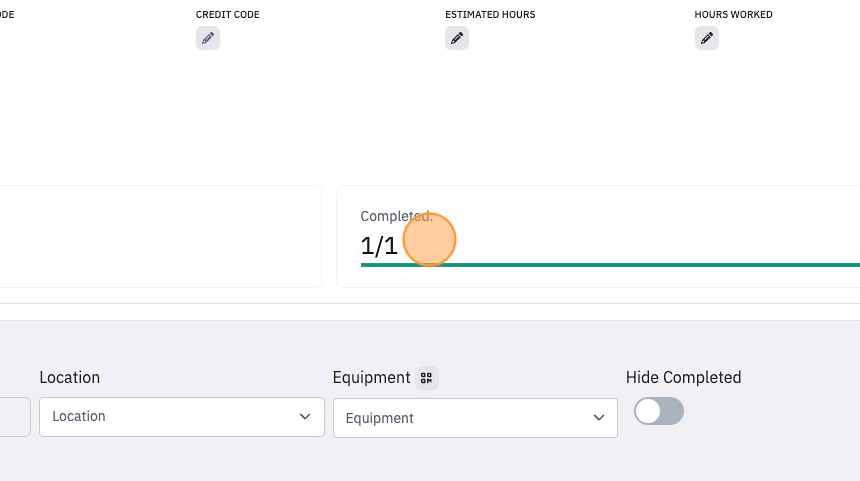
Task: Click the HOURS WORKED column heading
Action: (733, 15)
